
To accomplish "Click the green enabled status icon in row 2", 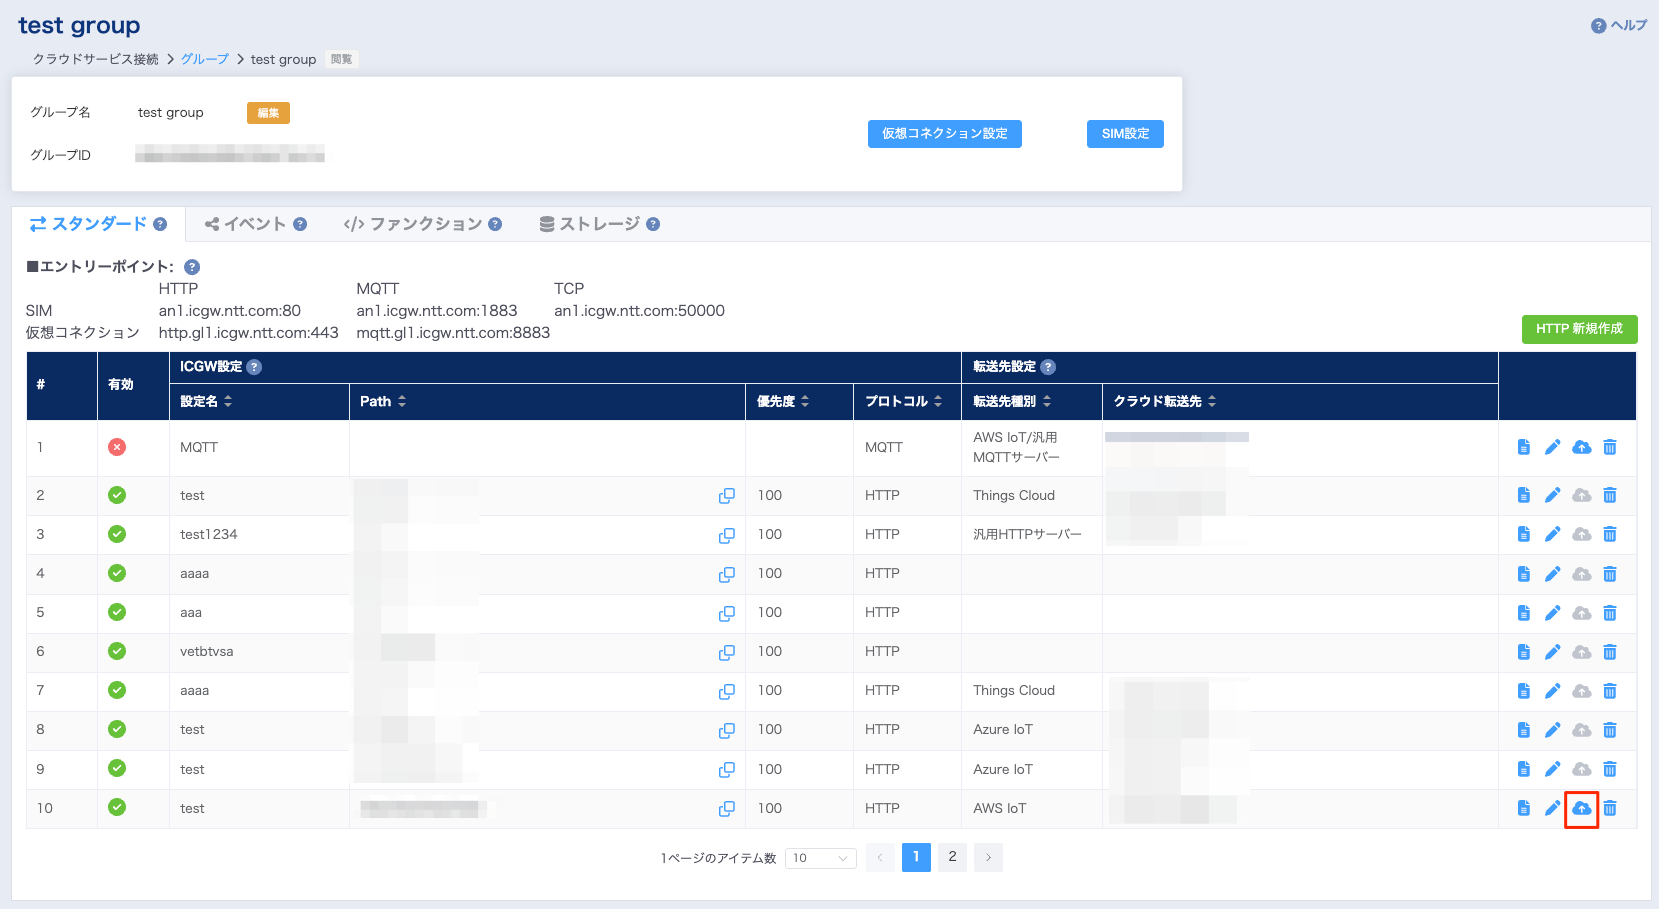I will [117, 495].
